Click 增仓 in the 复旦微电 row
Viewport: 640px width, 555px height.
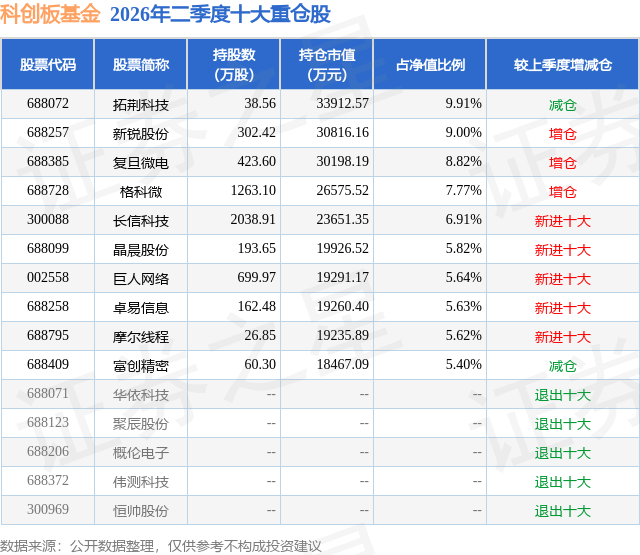pos(562,163)
